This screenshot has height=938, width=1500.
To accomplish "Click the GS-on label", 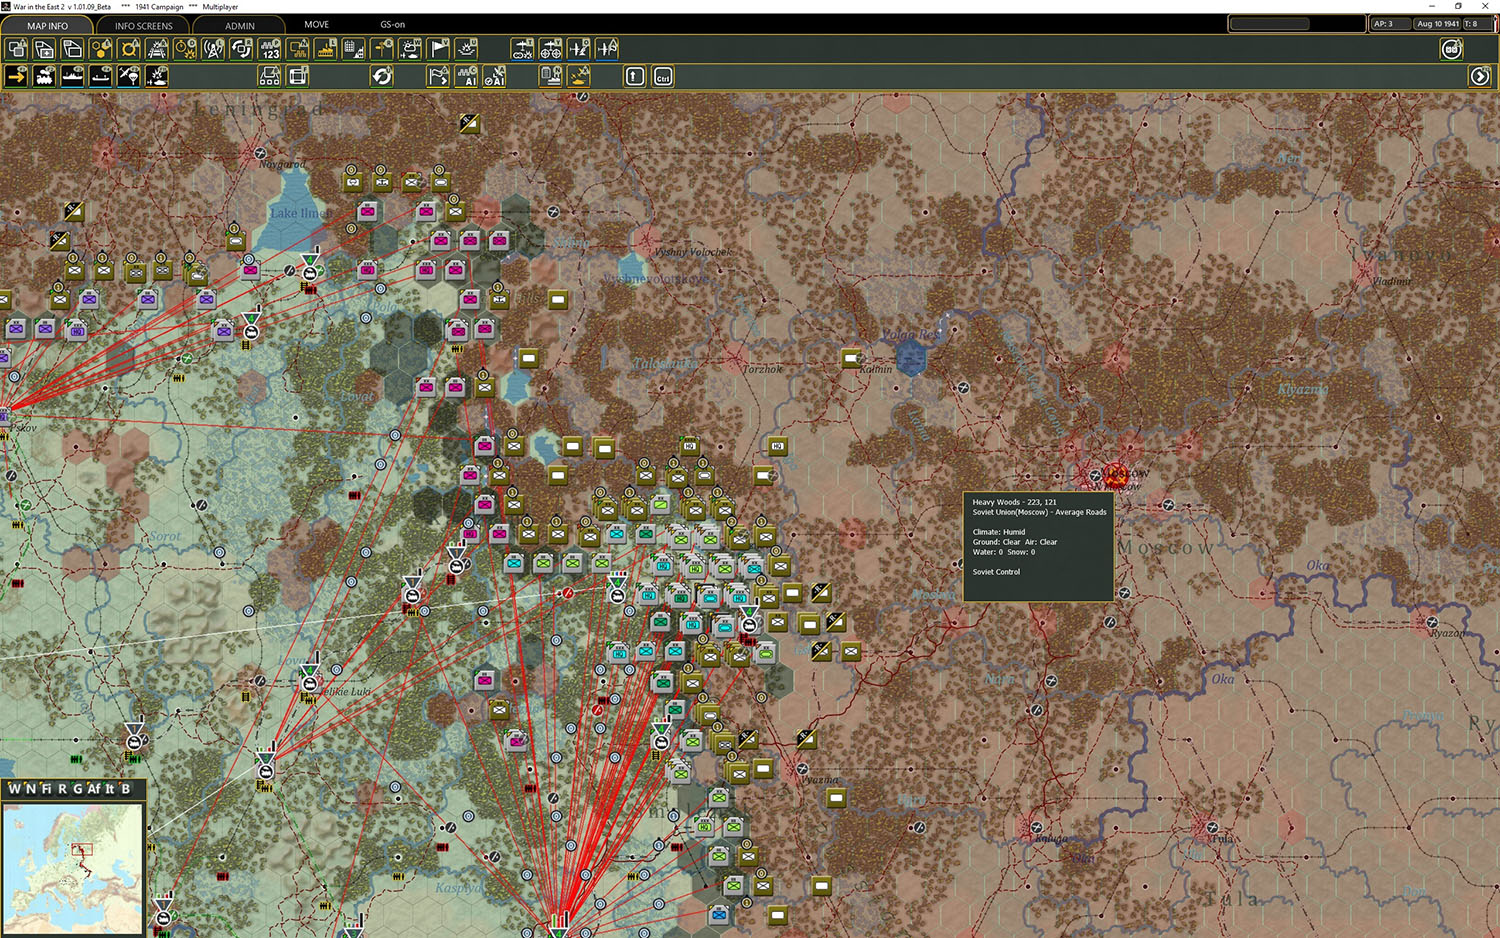I will (392, 24).
